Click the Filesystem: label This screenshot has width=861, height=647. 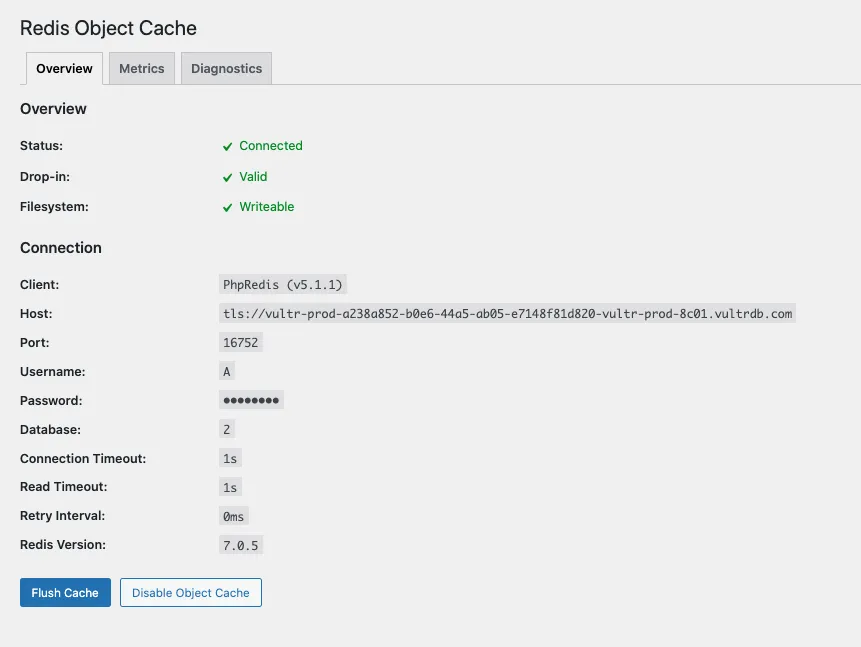[54, 207]
